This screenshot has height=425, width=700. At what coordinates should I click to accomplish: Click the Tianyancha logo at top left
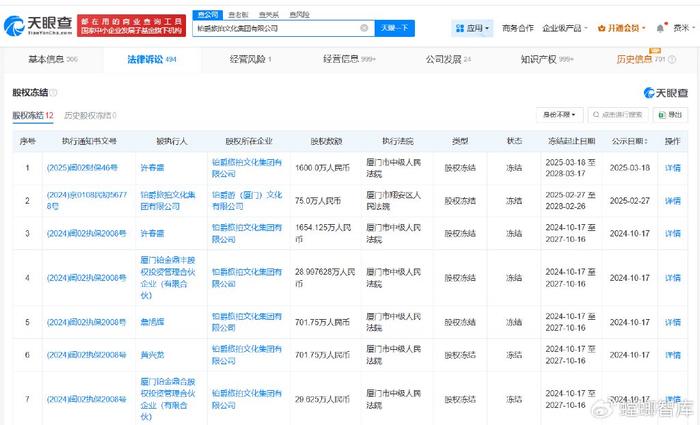tap(38, 25)
